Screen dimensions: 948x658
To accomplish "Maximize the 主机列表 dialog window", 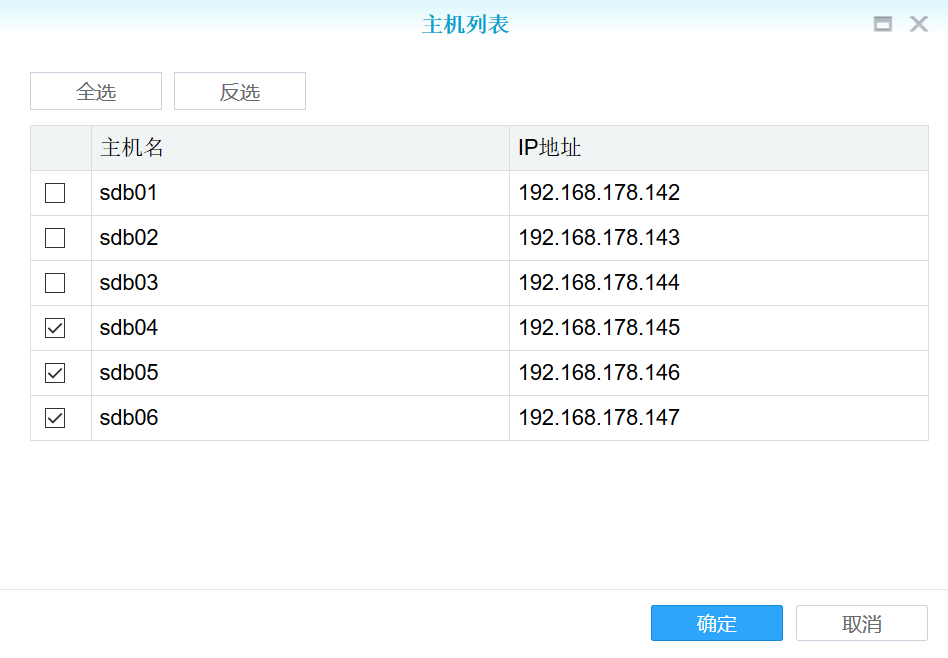I will pyautogui.click(x=883, y=25).
